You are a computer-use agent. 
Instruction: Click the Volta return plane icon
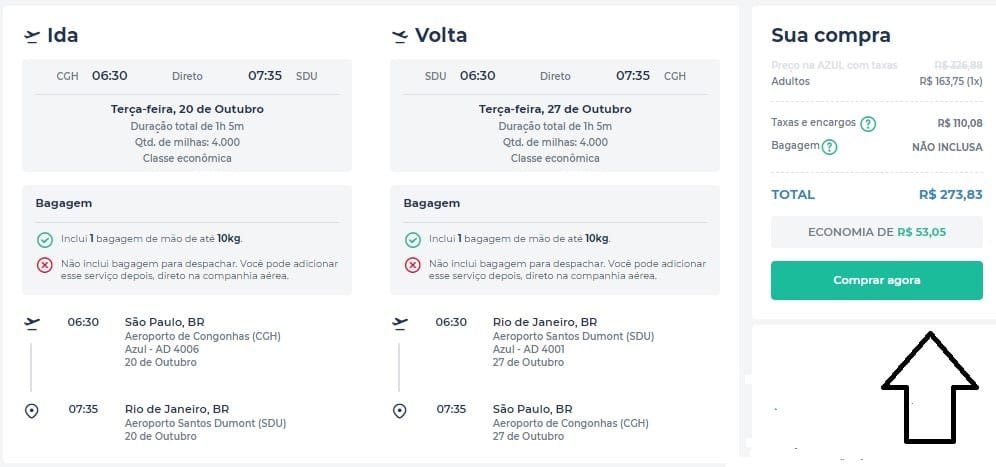(x=400, y=36)
